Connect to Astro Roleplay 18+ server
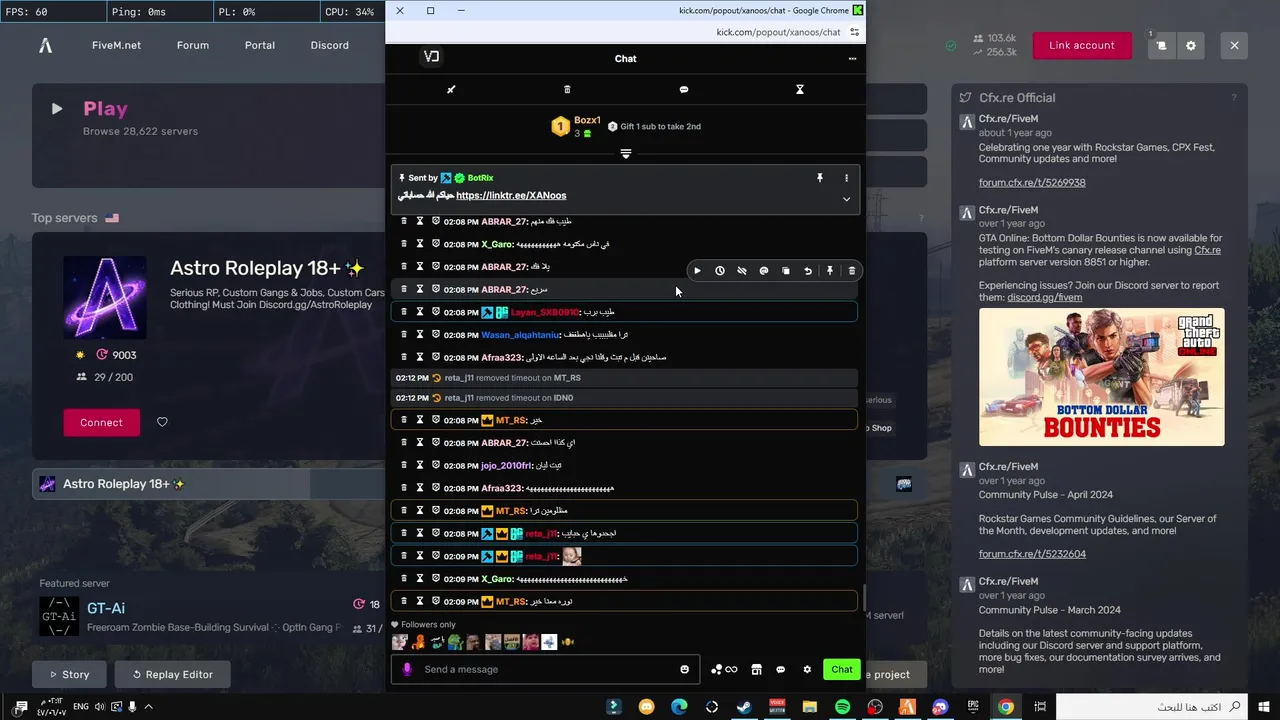Screen dimensions: 1280x720 click(x=101, y=422)
